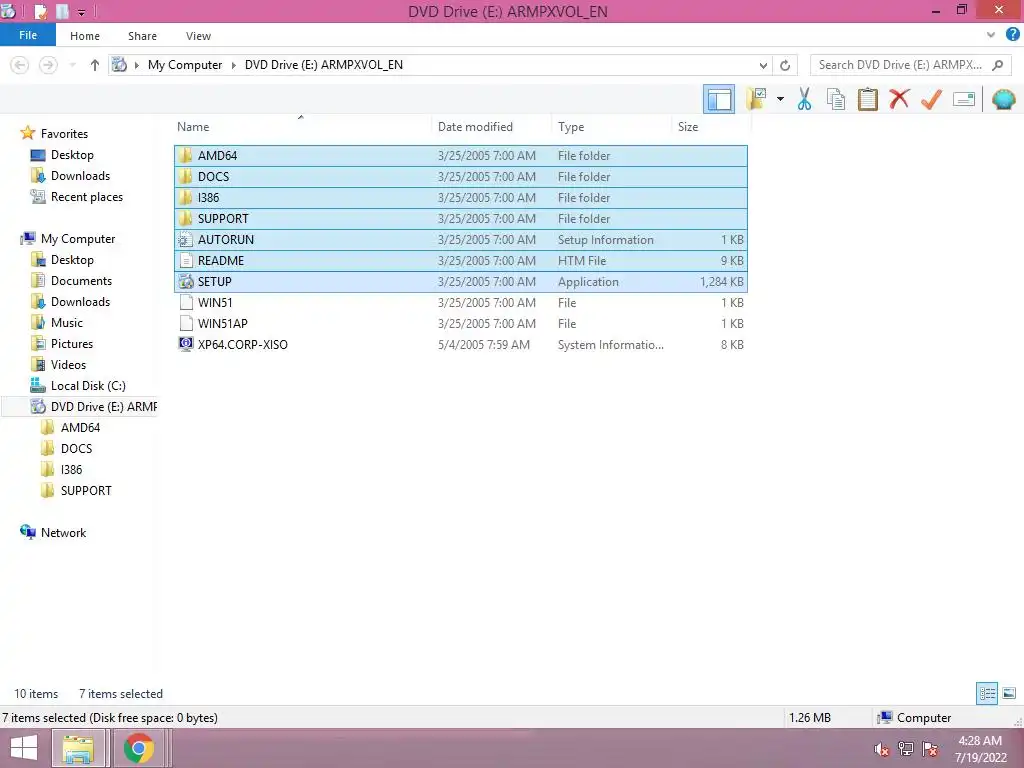This screenshot has width=1024, height=768.
Task: Open Pictures in navigation pane
Action: [72, 344]
